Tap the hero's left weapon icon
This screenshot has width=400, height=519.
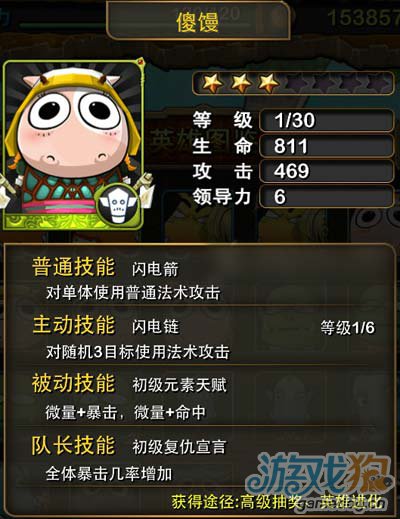(7, 188)
